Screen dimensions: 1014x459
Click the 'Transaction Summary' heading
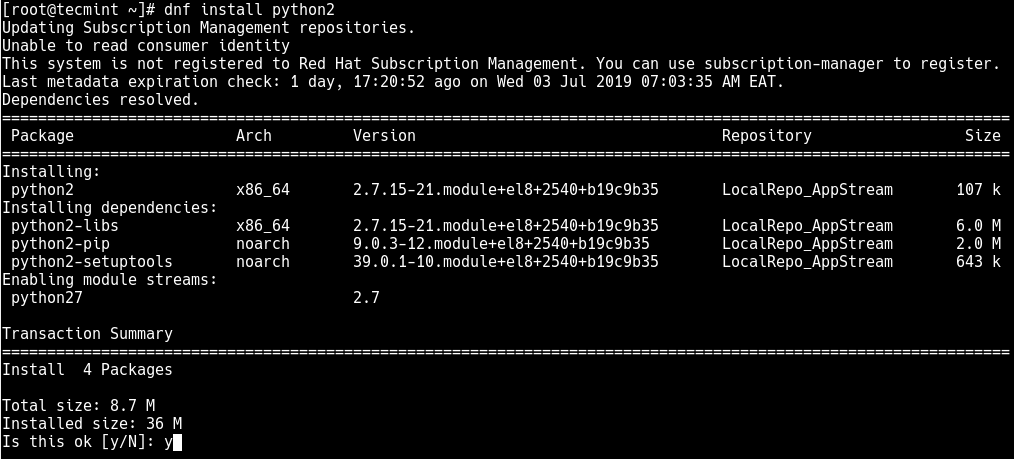coord(87,334)
